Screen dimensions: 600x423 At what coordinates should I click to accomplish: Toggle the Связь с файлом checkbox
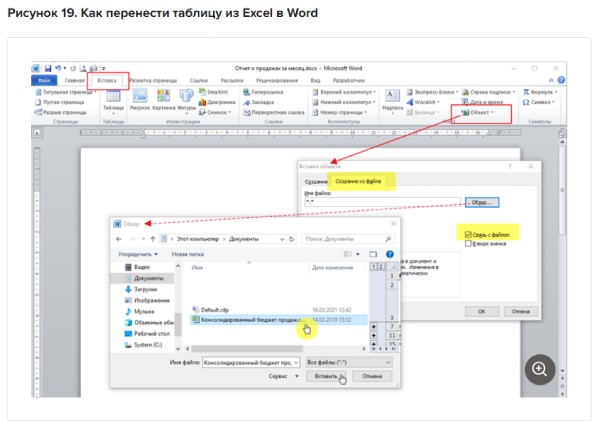466,234
